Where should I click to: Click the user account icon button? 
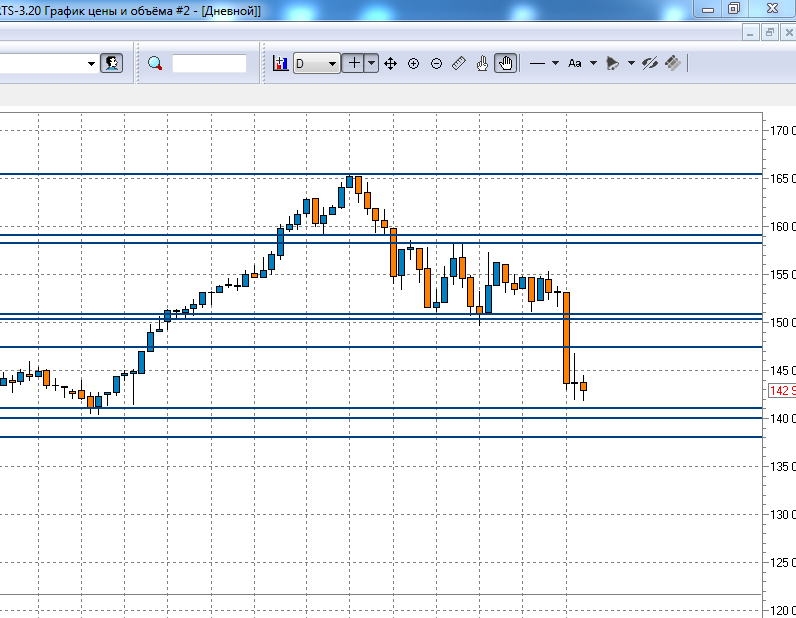[112, 63]
